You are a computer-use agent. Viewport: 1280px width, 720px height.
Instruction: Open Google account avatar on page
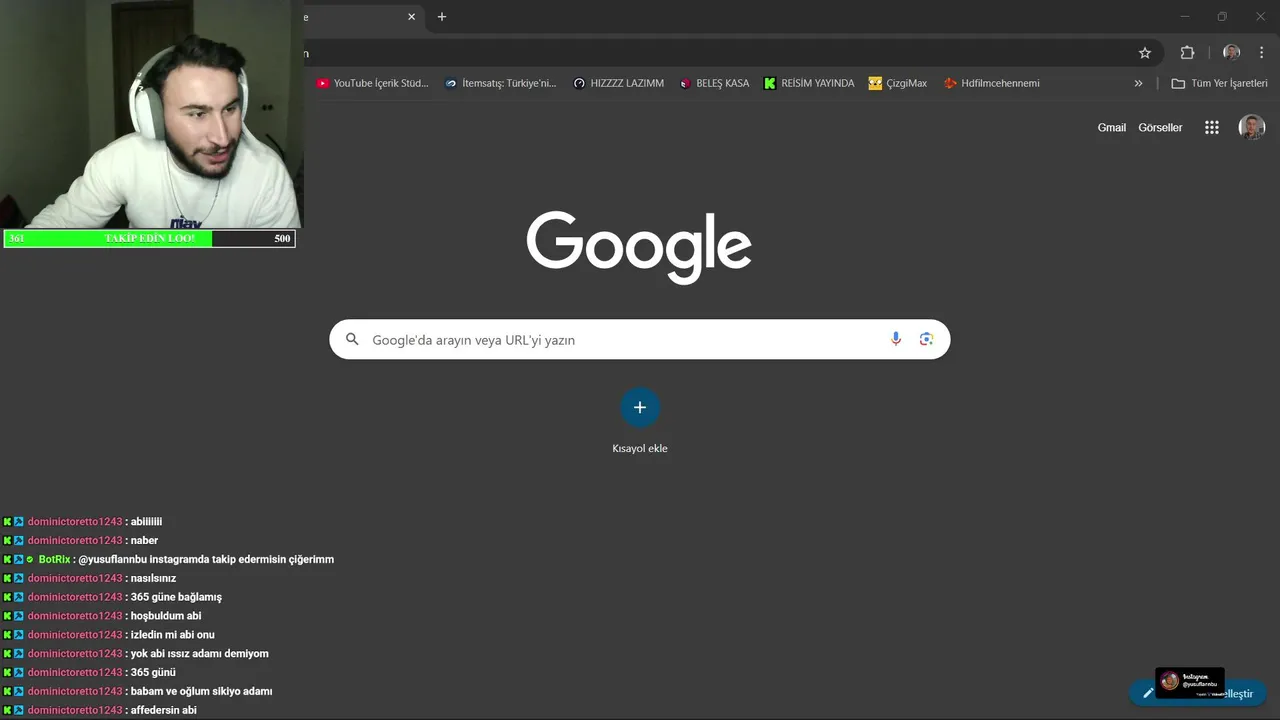pos(1252,127)
